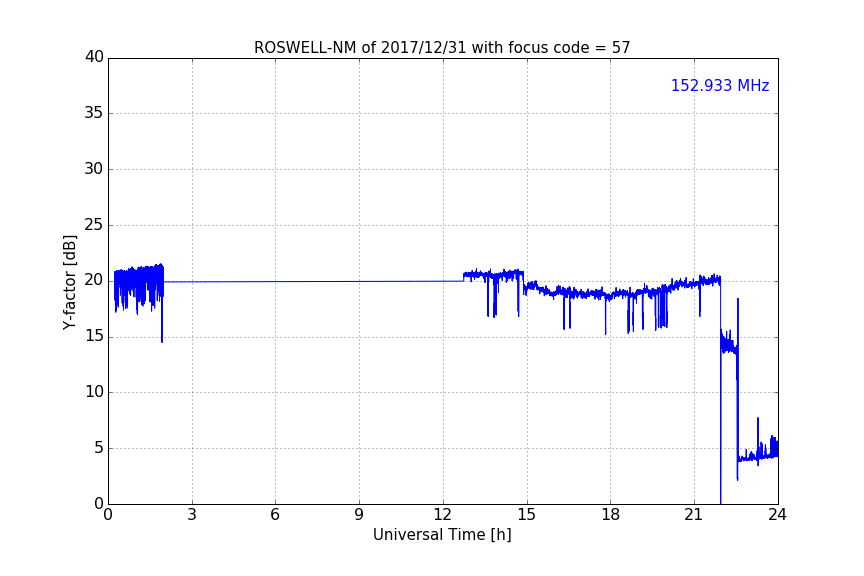Click the Y-factor [dB] axis label
The height and width of the screenshot is (576, 864).
(69, 282)
